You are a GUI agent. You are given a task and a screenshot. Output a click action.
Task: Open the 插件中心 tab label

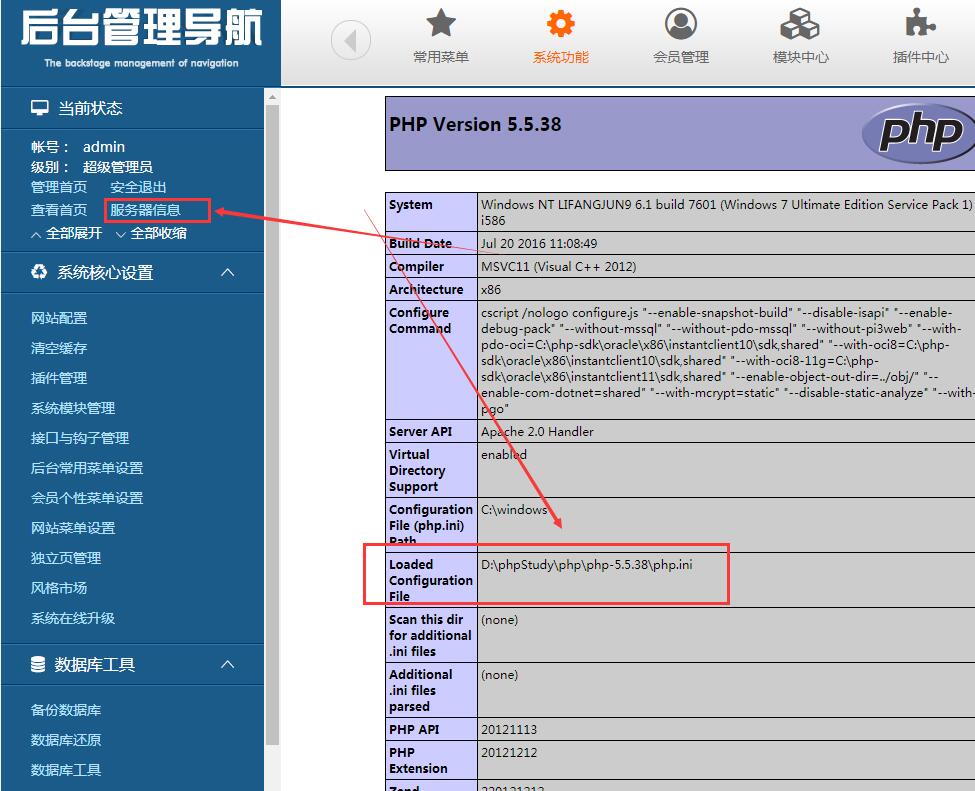(920, 57)
